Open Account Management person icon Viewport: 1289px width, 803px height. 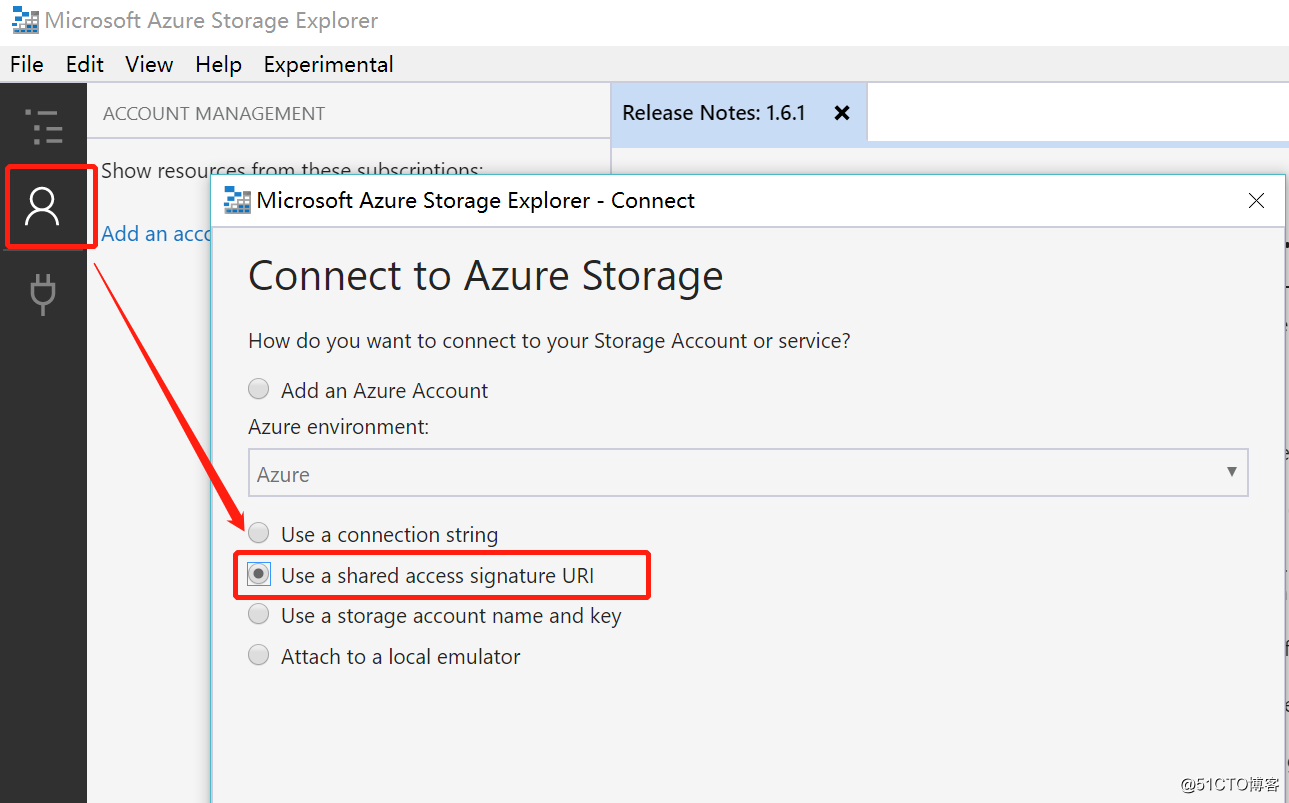(x=43, y=206)
